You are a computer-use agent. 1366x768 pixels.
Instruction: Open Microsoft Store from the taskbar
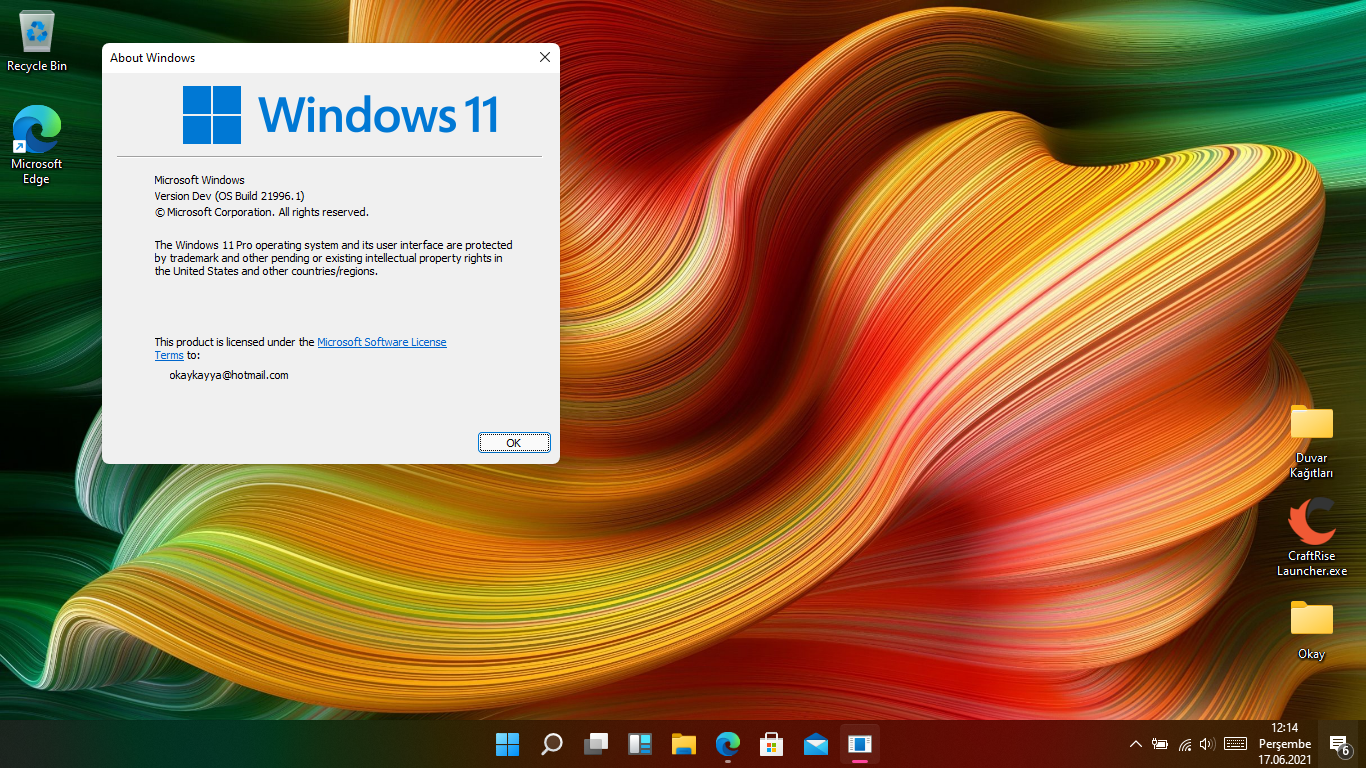tap(772, 744)
